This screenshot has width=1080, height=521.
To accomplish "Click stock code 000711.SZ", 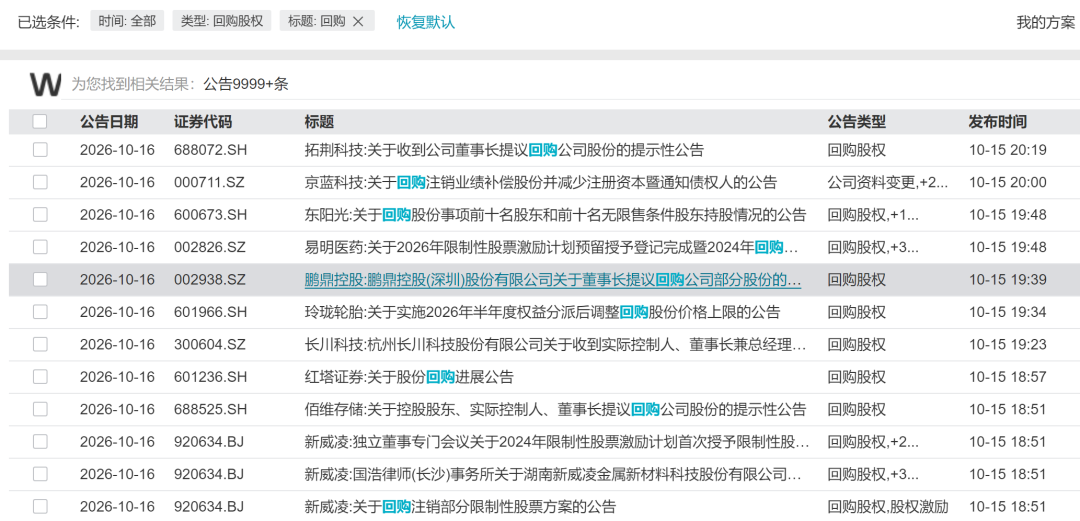I will click(x=209, y=183).
